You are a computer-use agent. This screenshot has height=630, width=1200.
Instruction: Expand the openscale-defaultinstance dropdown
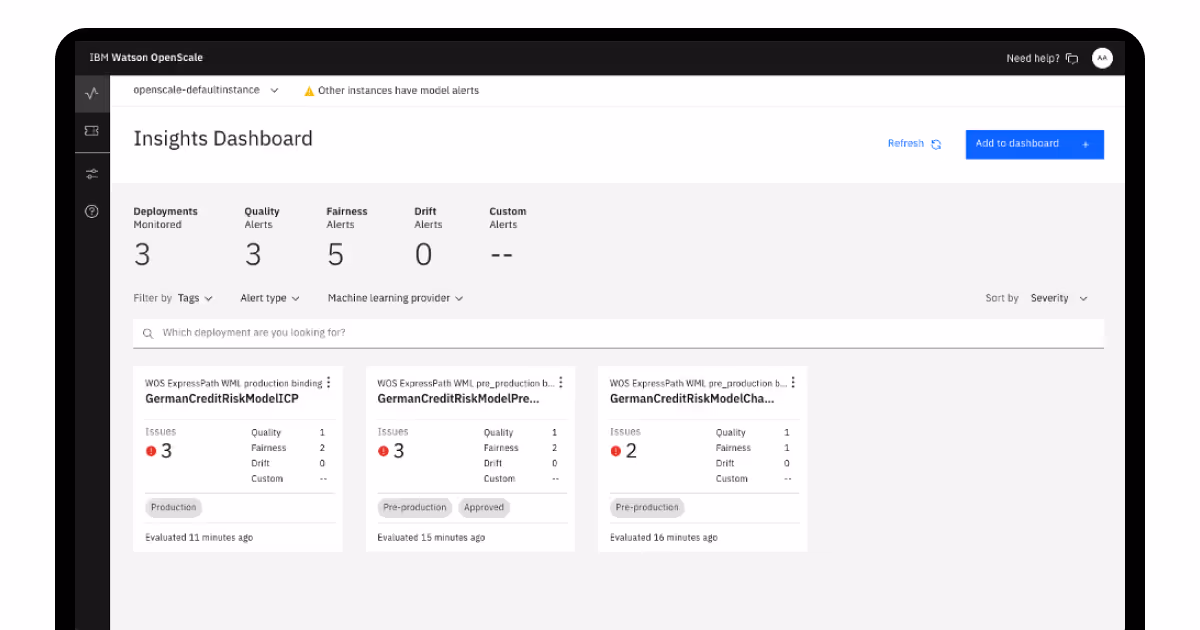[x=273, y=89]
